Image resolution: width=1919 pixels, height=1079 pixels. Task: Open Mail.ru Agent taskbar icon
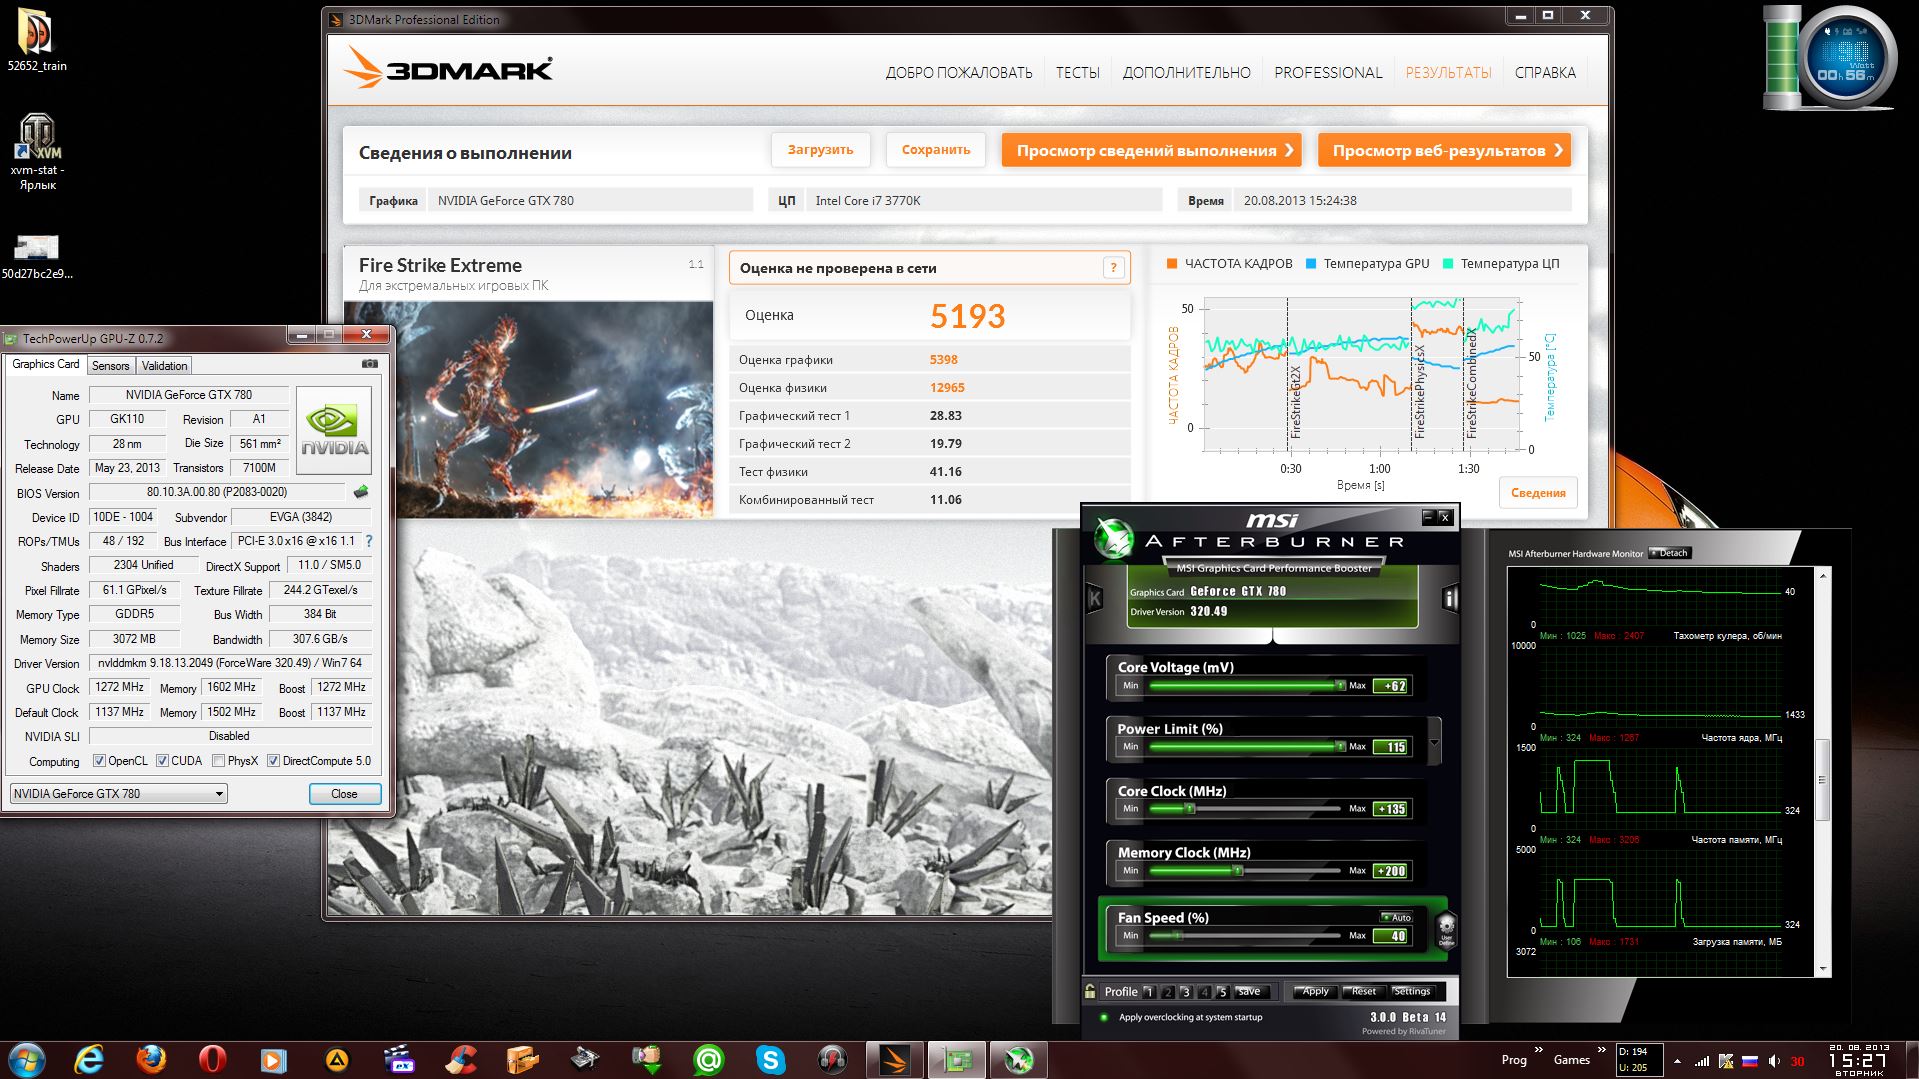click(709, 1058)
